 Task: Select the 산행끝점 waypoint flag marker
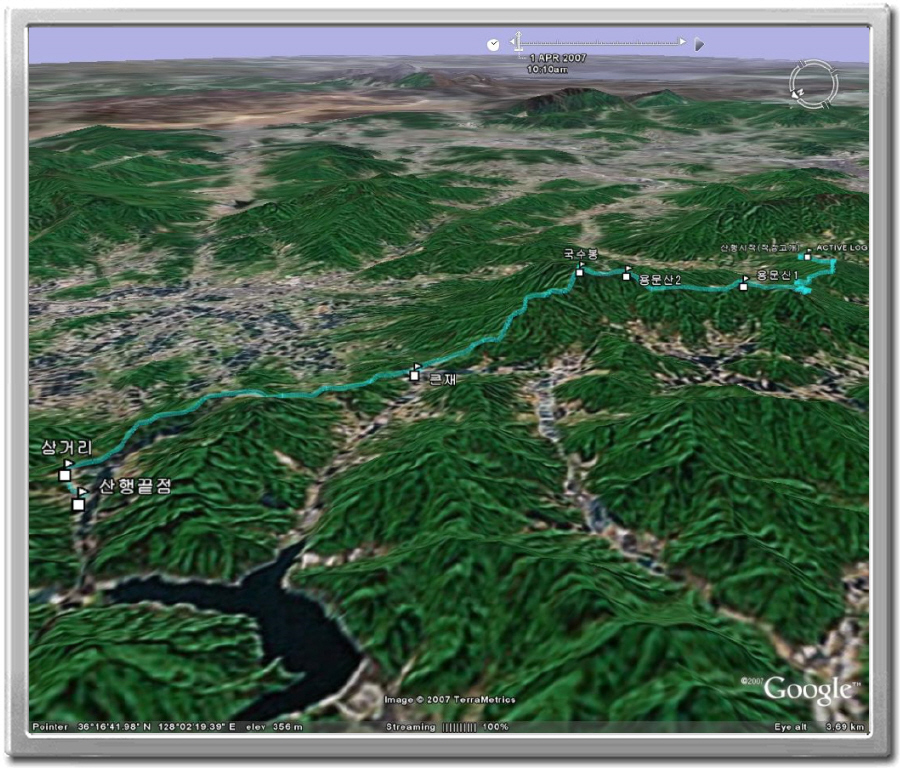[79, 499]
